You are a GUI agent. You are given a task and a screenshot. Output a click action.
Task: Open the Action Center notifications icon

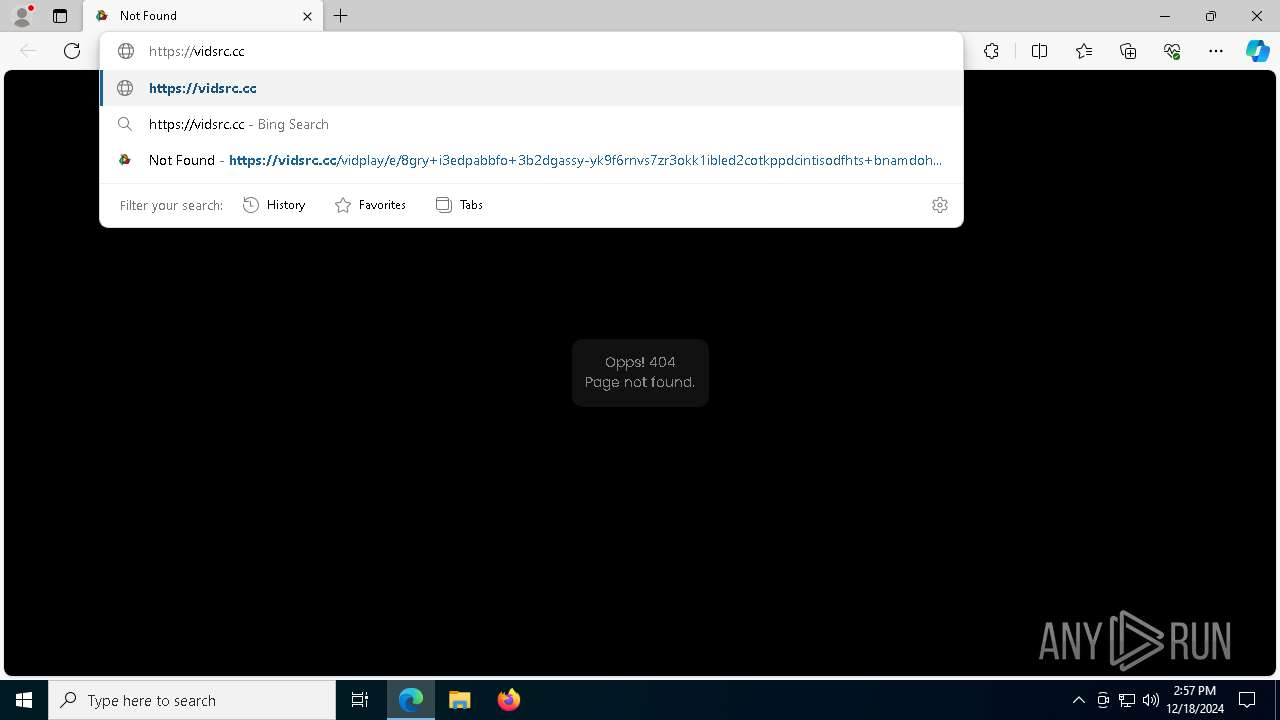pos(1247,700)
